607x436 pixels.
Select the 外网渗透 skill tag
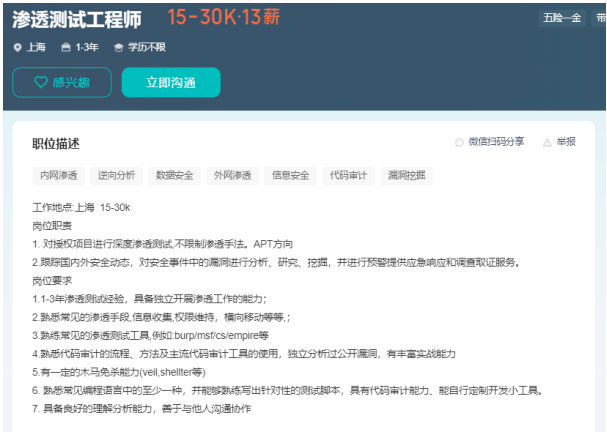coord(232,176)
